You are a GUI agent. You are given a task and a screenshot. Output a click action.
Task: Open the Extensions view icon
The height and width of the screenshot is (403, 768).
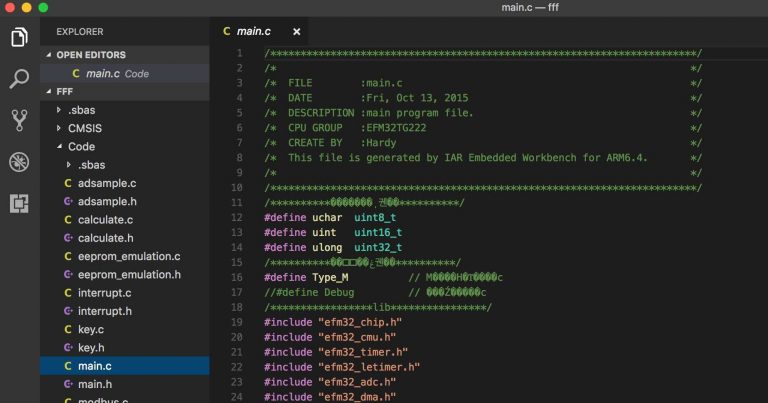point(19,203)
